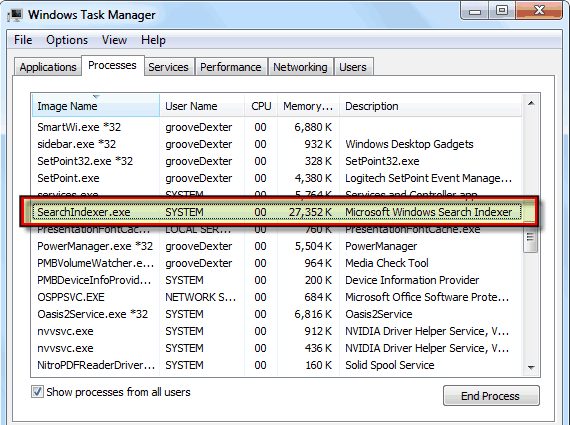Select the SetPoint32.exe *32 process
The width and height of the screenshot is (570, 425).
coord(277,161)
